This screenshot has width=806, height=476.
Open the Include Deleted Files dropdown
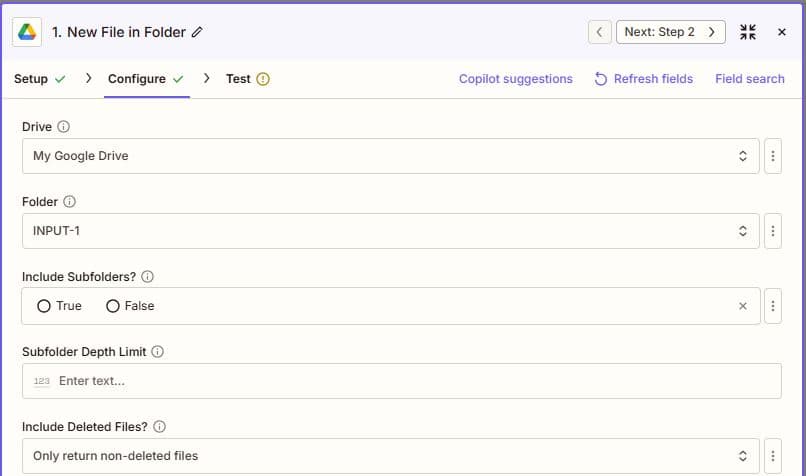pyautogui.click(x=390, y=456)
